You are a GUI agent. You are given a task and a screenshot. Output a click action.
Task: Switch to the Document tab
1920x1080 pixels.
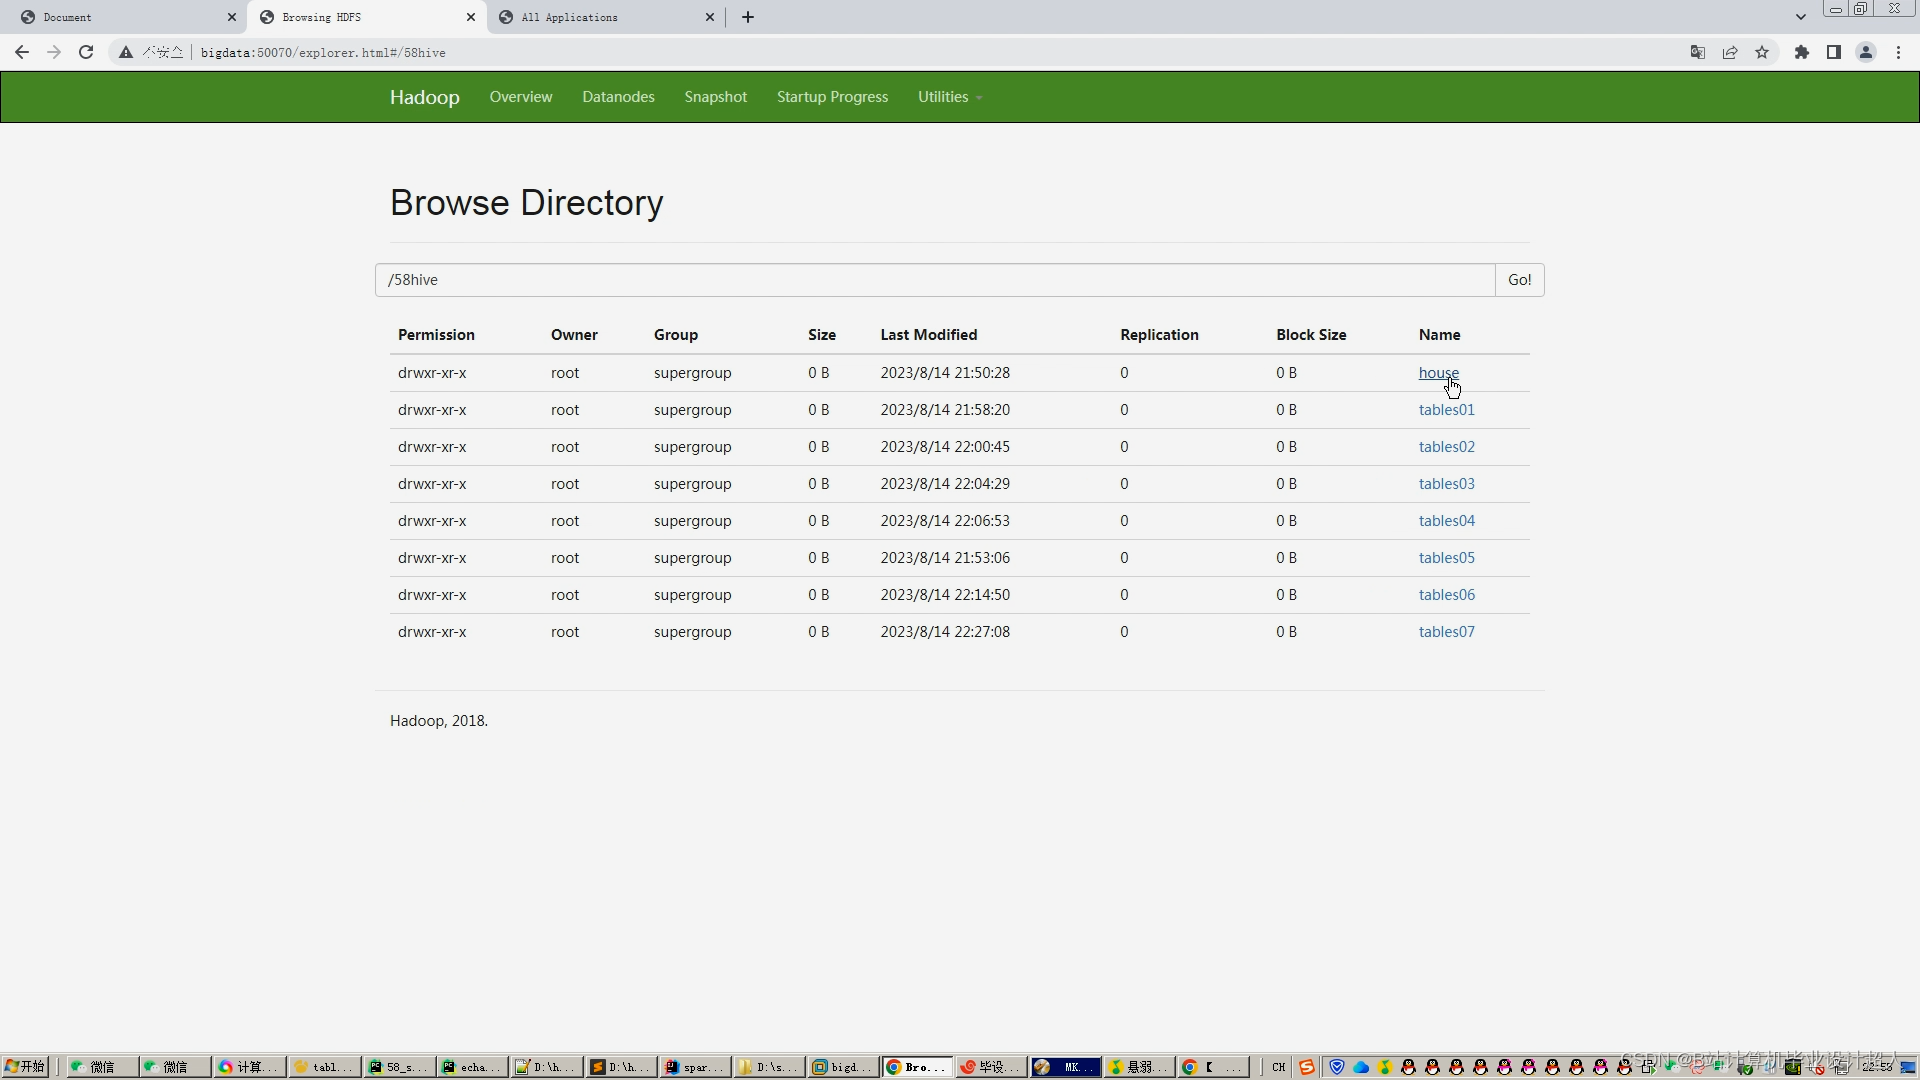click(120, 17)
